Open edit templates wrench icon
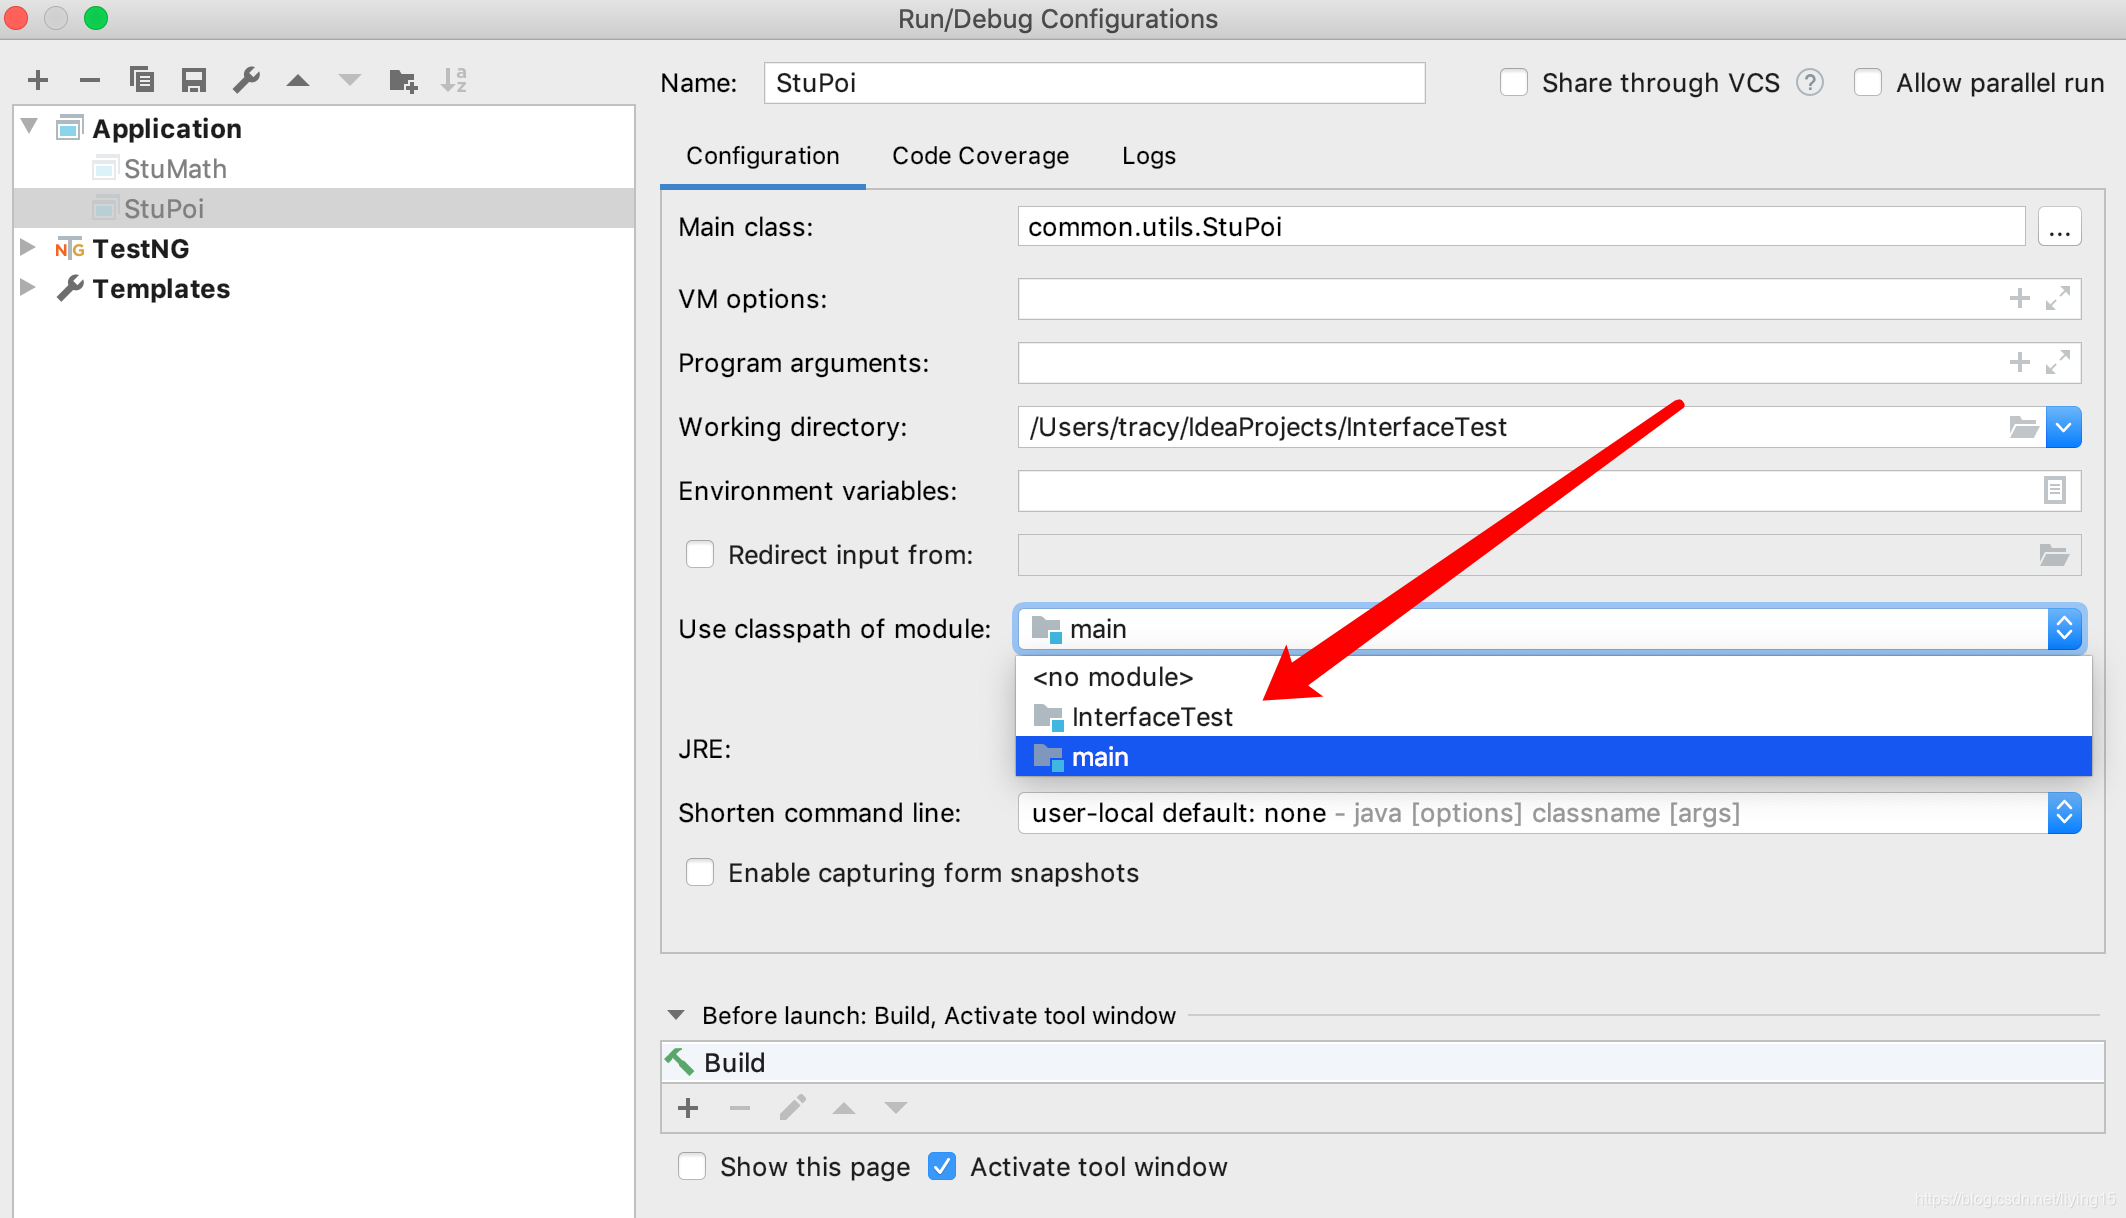 tap(246, 80)
